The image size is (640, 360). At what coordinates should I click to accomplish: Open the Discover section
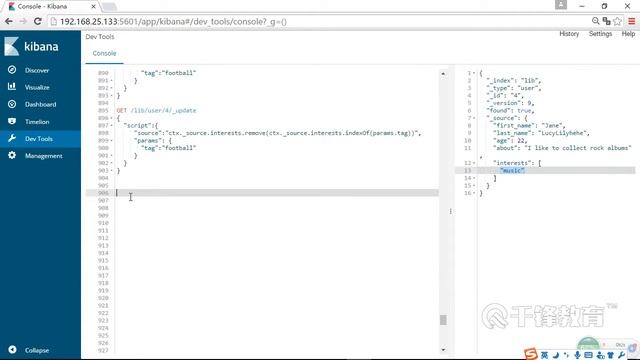37,70
